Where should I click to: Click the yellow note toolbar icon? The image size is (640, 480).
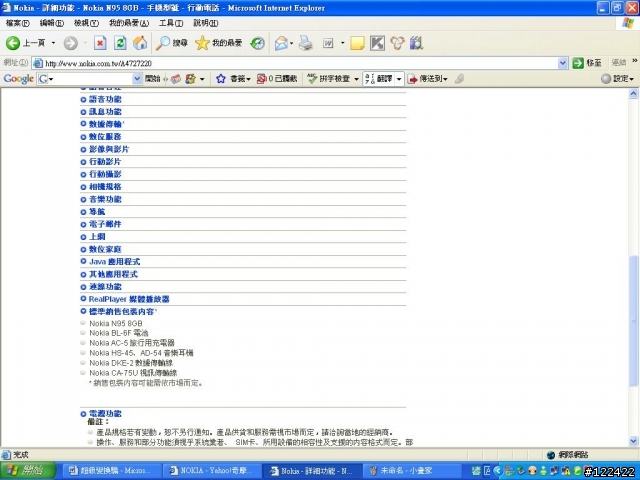[357, 43]
